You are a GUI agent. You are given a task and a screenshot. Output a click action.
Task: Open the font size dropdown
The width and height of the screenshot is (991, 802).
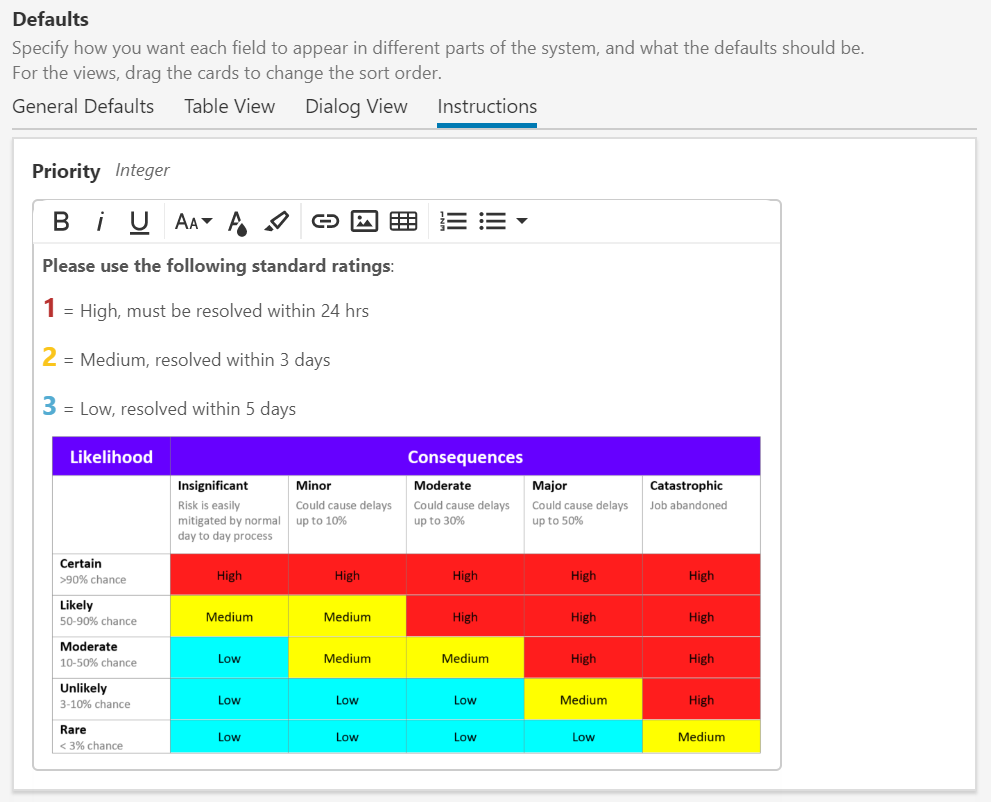(193, 221)
